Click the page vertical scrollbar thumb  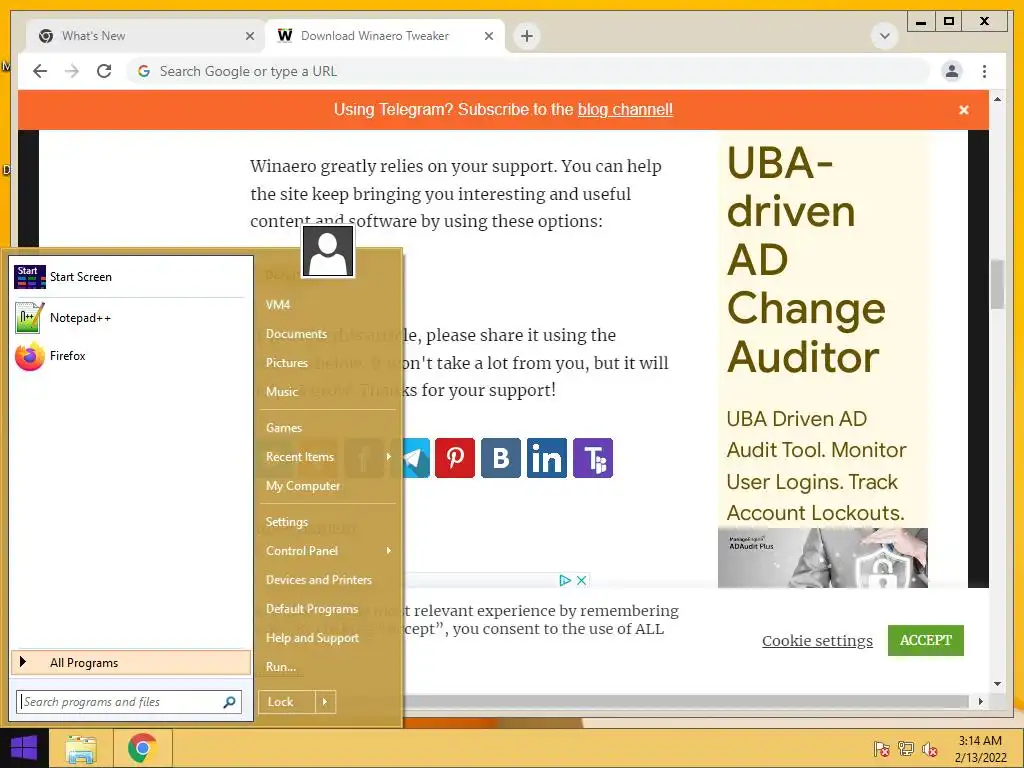click(997, 285)
